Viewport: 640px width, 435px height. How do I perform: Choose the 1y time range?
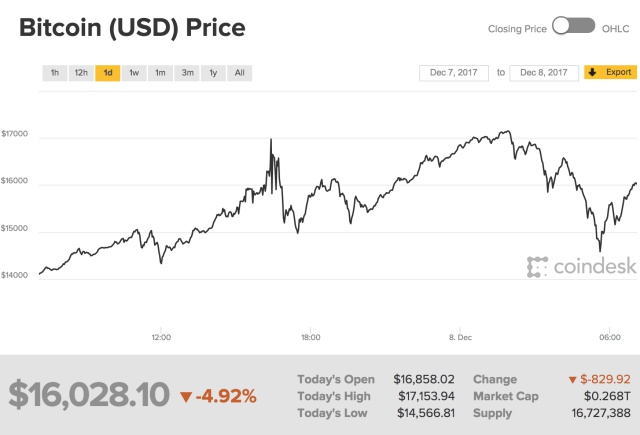213,73
